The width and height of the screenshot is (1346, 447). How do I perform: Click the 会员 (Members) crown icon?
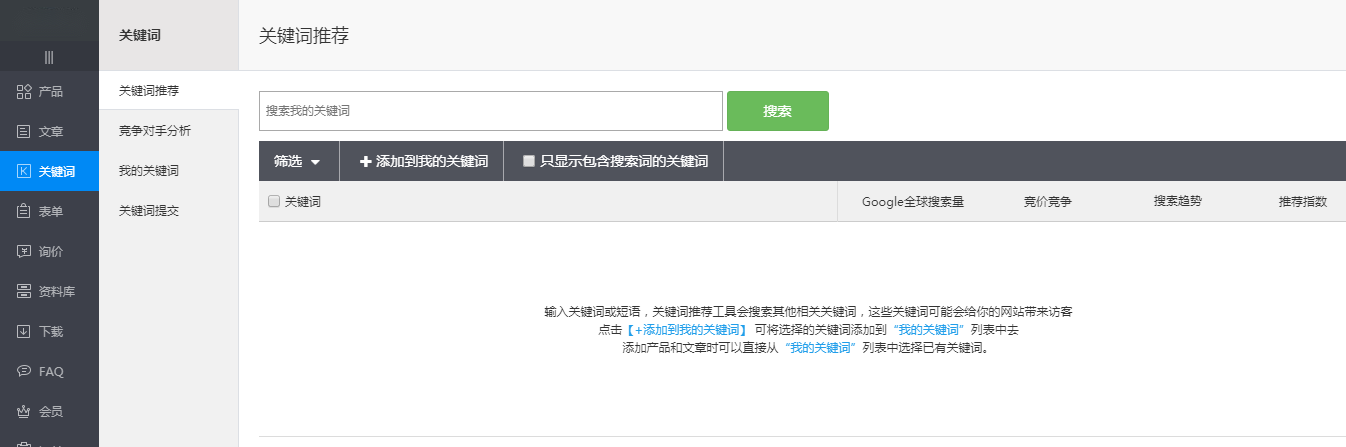click(25, 411)
